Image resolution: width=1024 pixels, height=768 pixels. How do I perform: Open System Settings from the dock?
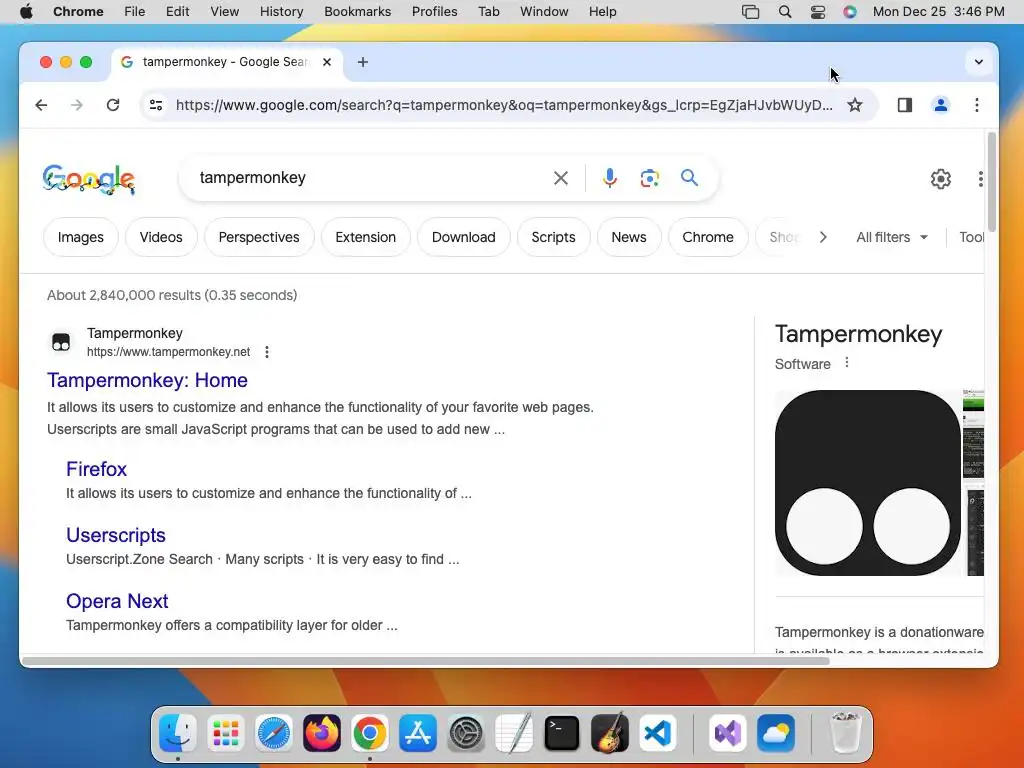click(x=466, y=733)
